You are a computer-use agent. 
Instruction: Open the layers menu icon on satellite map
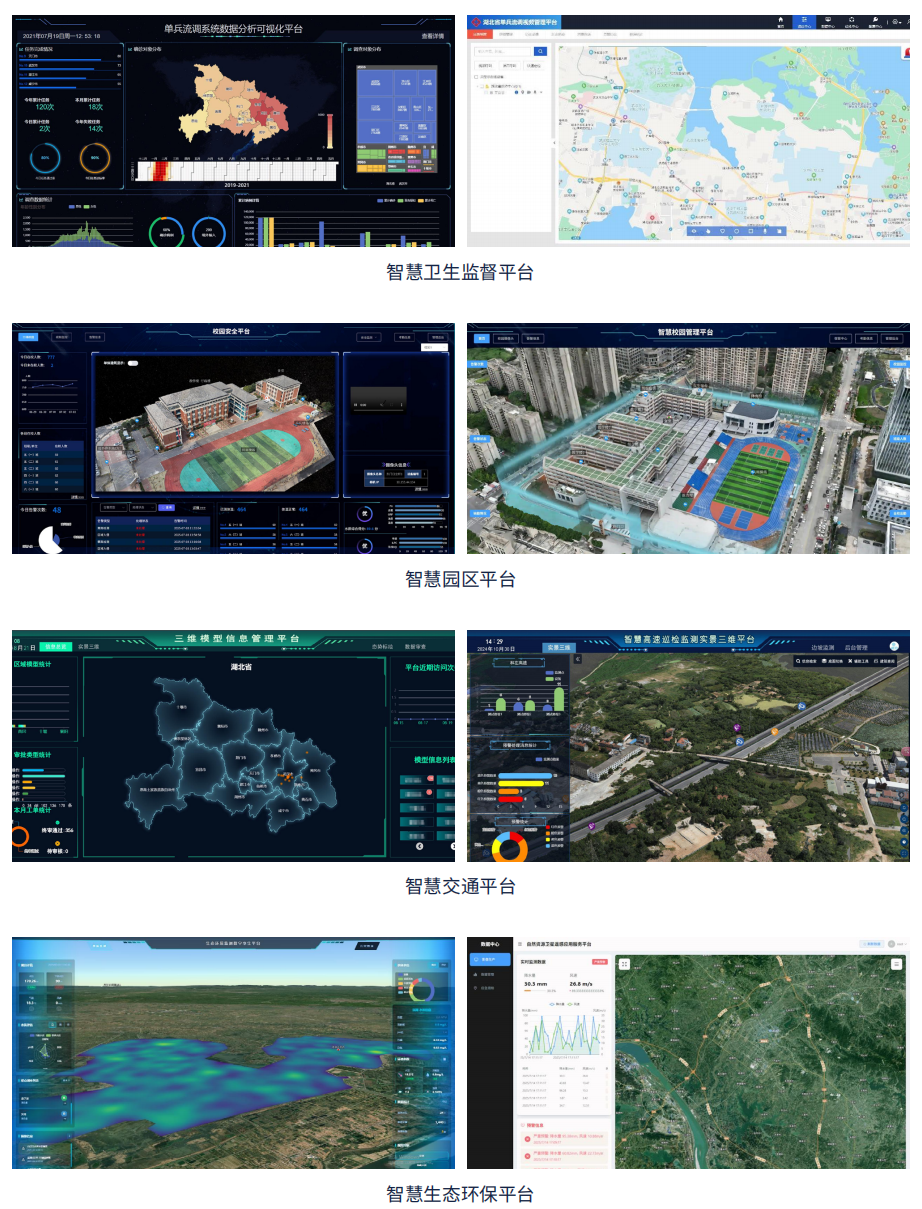click(x=896, y=964)
